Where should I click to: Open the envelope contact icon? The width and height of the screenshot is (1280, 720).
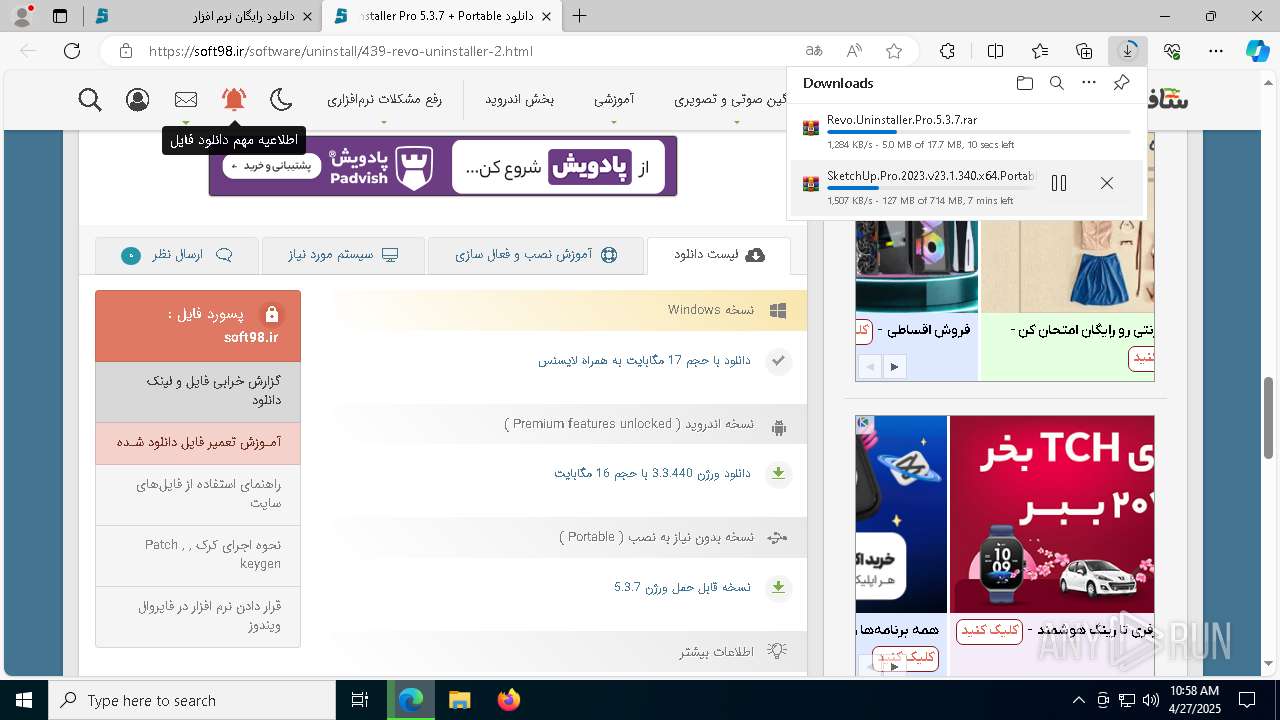(x=186, y=100)
